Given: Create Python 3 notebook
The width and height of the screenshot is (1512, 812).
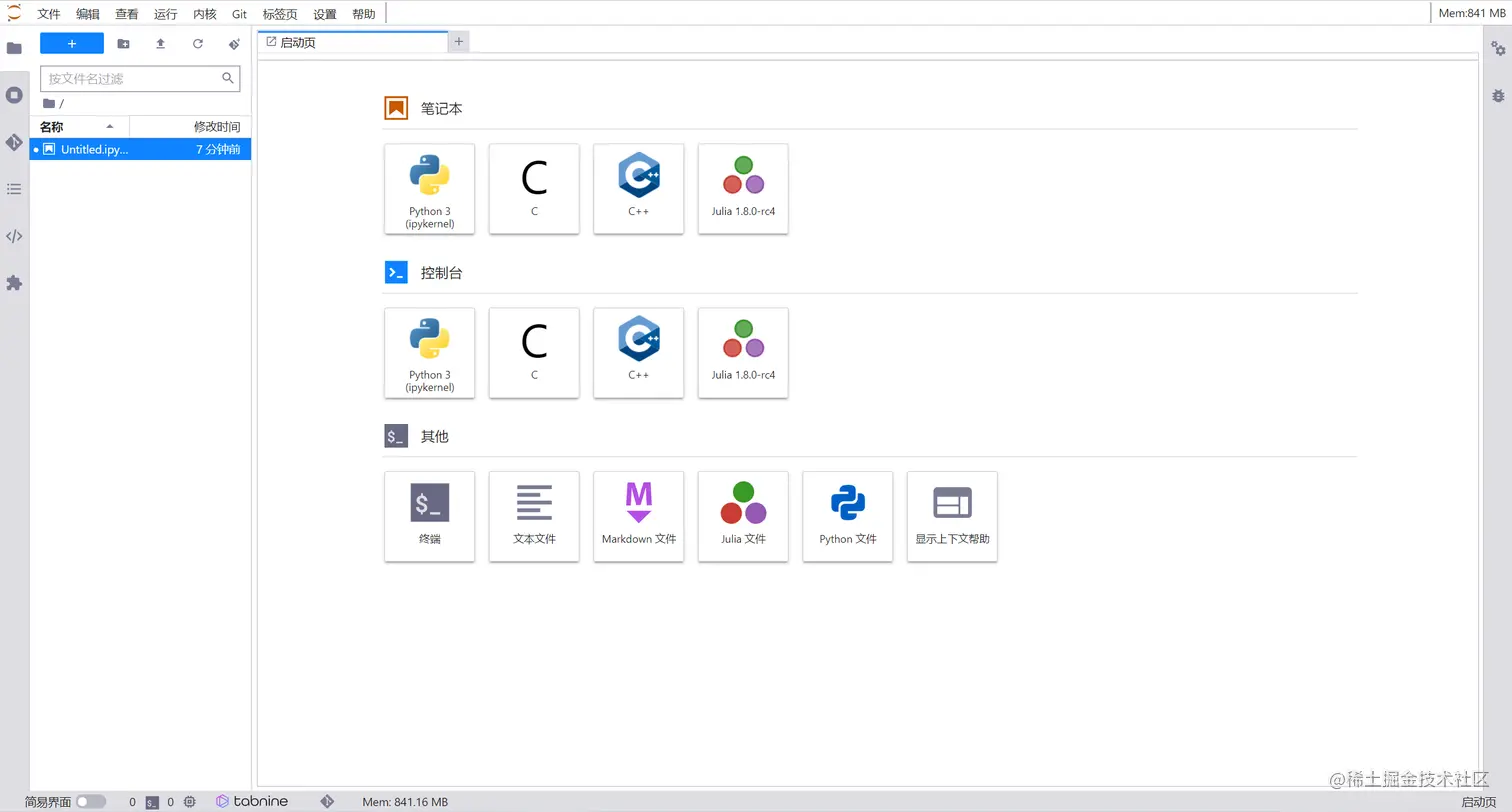Looking at the screenshot, I should click(430, 189).
